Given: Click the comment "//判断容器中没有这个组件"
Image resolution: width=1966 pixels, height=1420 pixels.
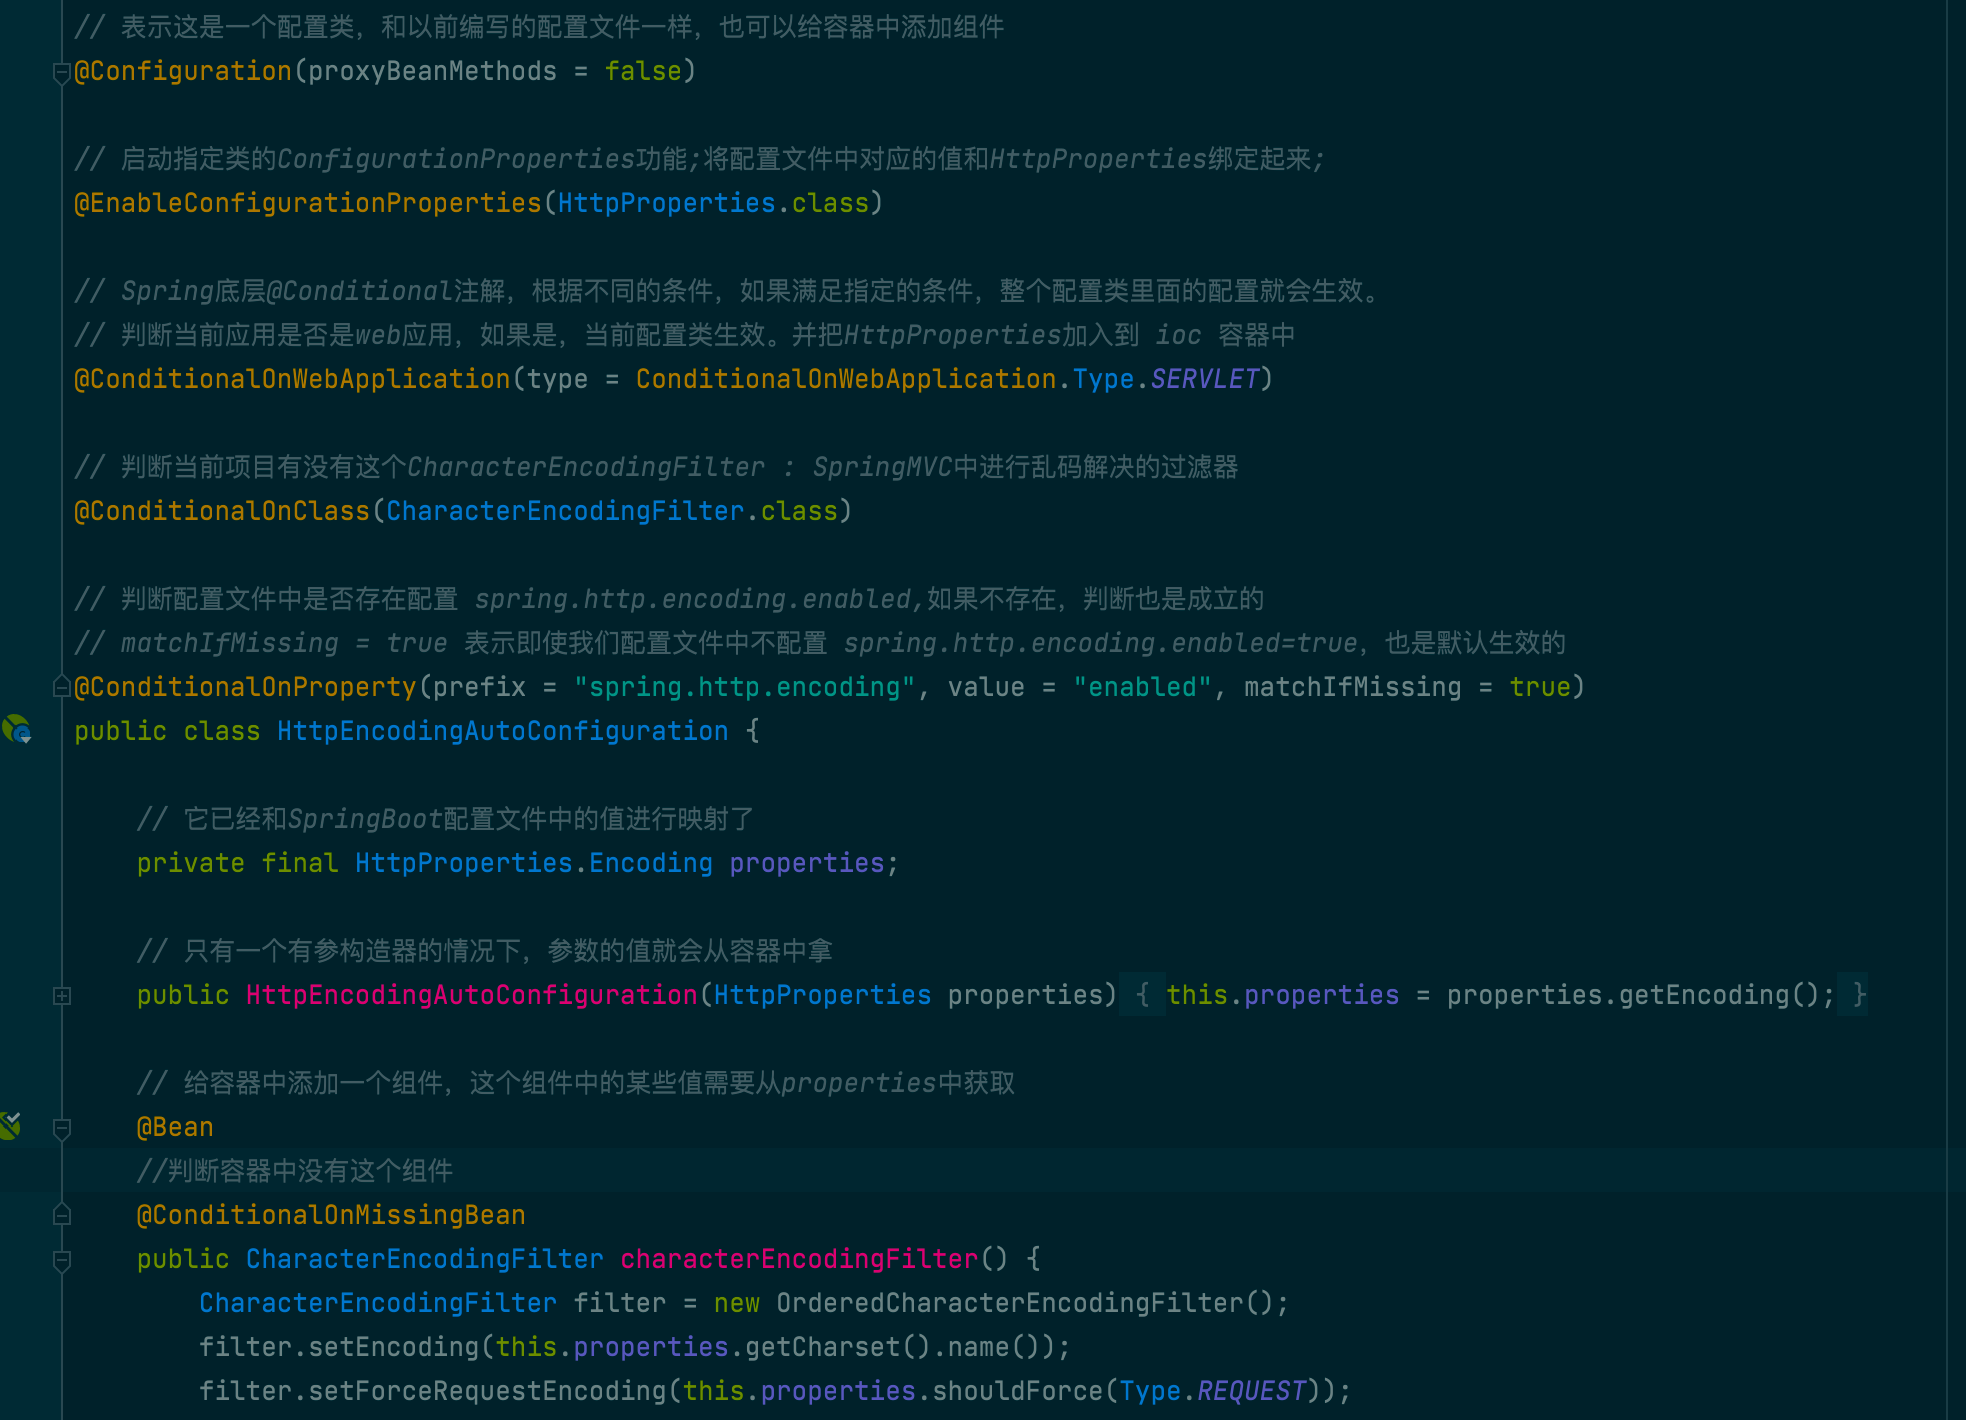Looking at the screenshot, I should click(295, 1171).
